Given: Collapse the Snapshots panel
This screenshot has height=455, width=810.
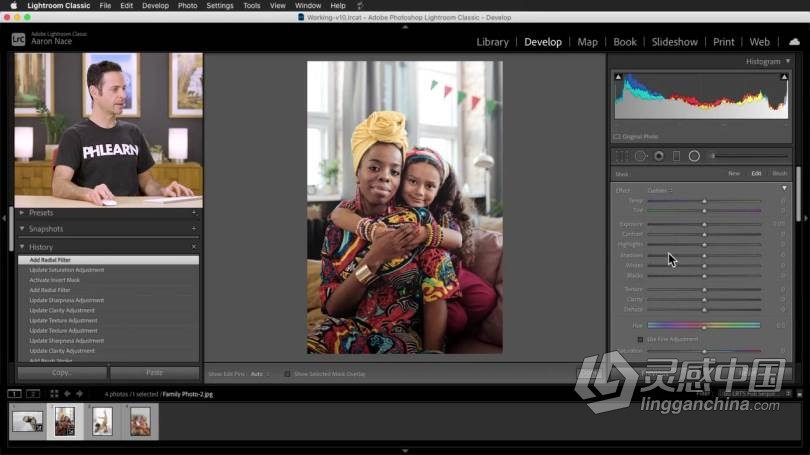Looking at the screenshot, I should pyautogui.click(x=22, y=228).
